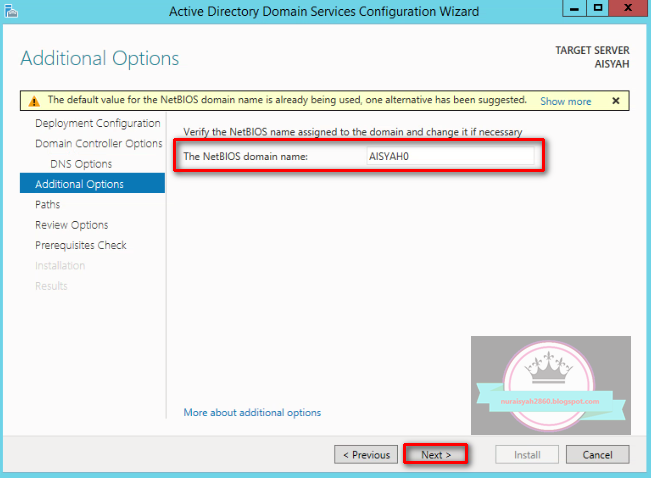The image size is (651, 478).
Task: Click the yellow warning triangle icon
Action: click(34, 101)
